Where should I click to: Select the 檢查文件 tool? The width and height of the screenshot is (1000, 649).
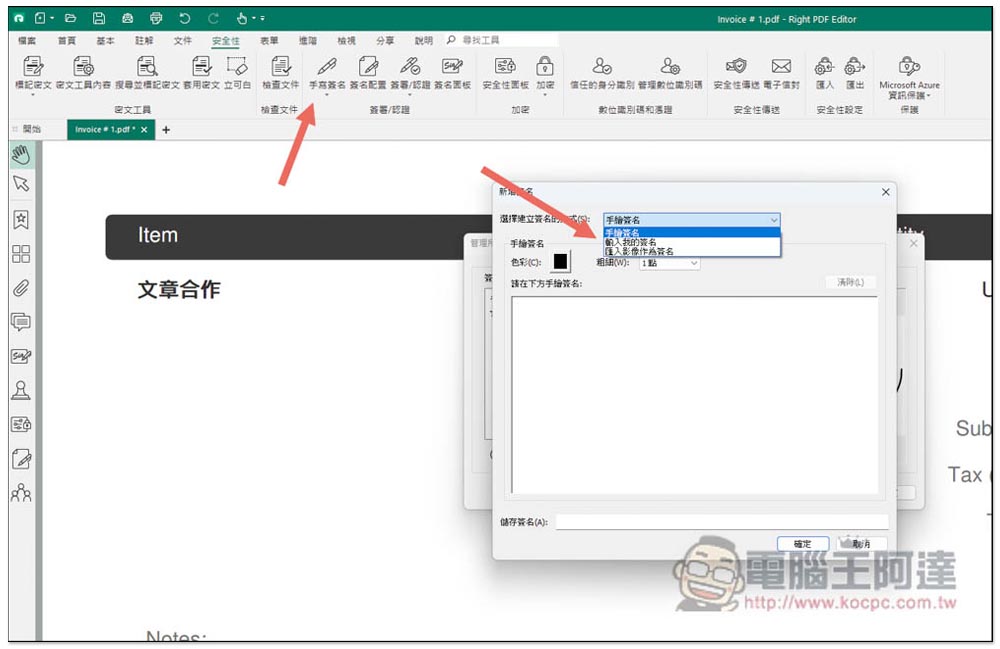280,68
